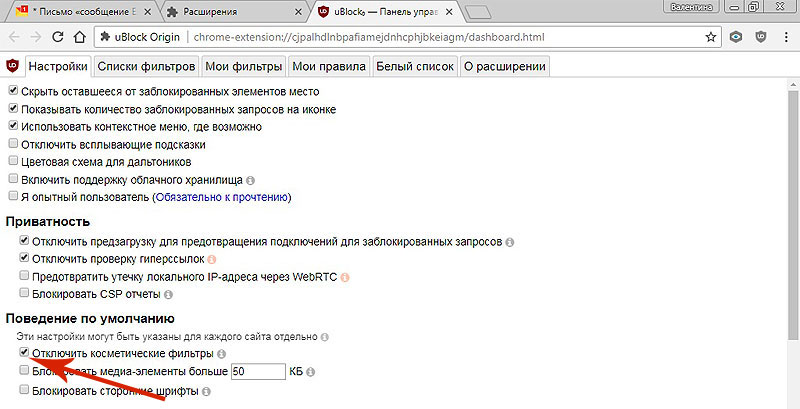Switch to Мои правила tab
The width and height of the screenshot is (800, 409).
(x=329, y=66)
